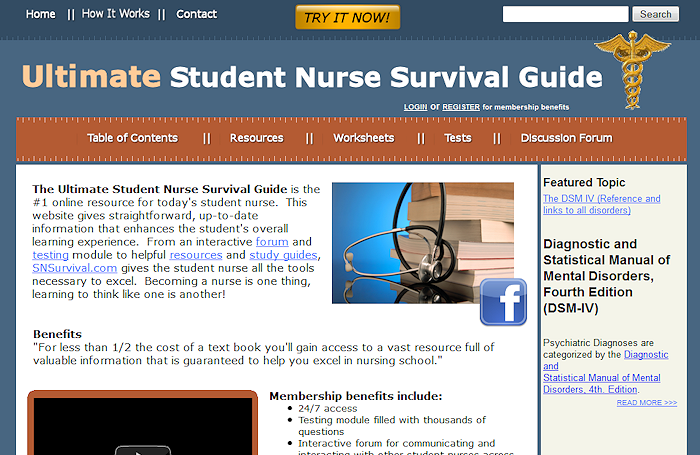Open the Resources menu item
Viewport: 700px width, 455px height.
(x=257, y=138)
